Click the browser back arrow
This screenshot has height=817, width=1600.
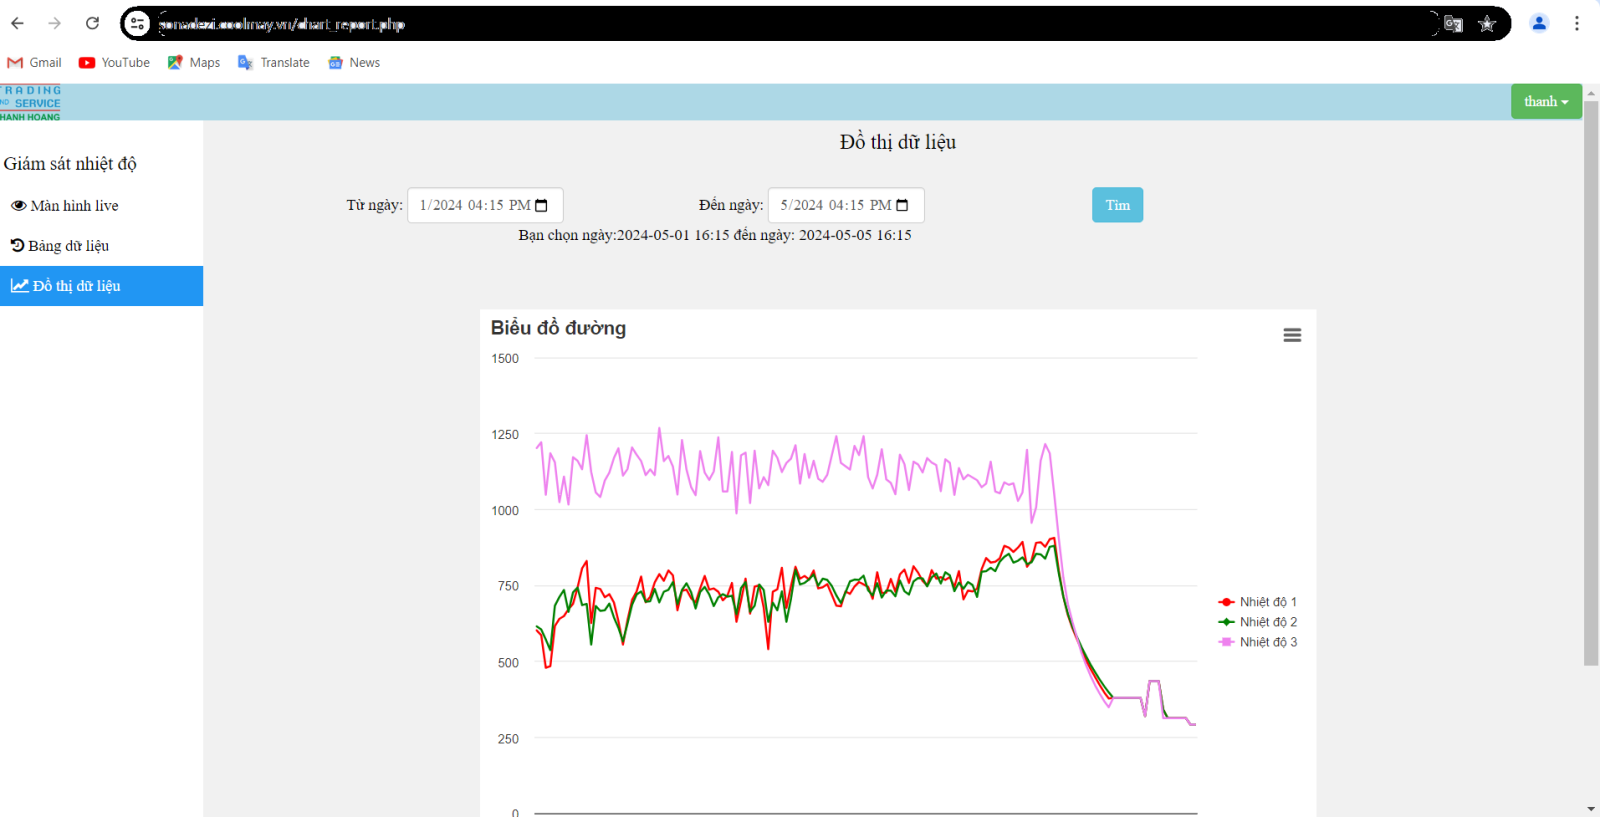click(18, 23)
